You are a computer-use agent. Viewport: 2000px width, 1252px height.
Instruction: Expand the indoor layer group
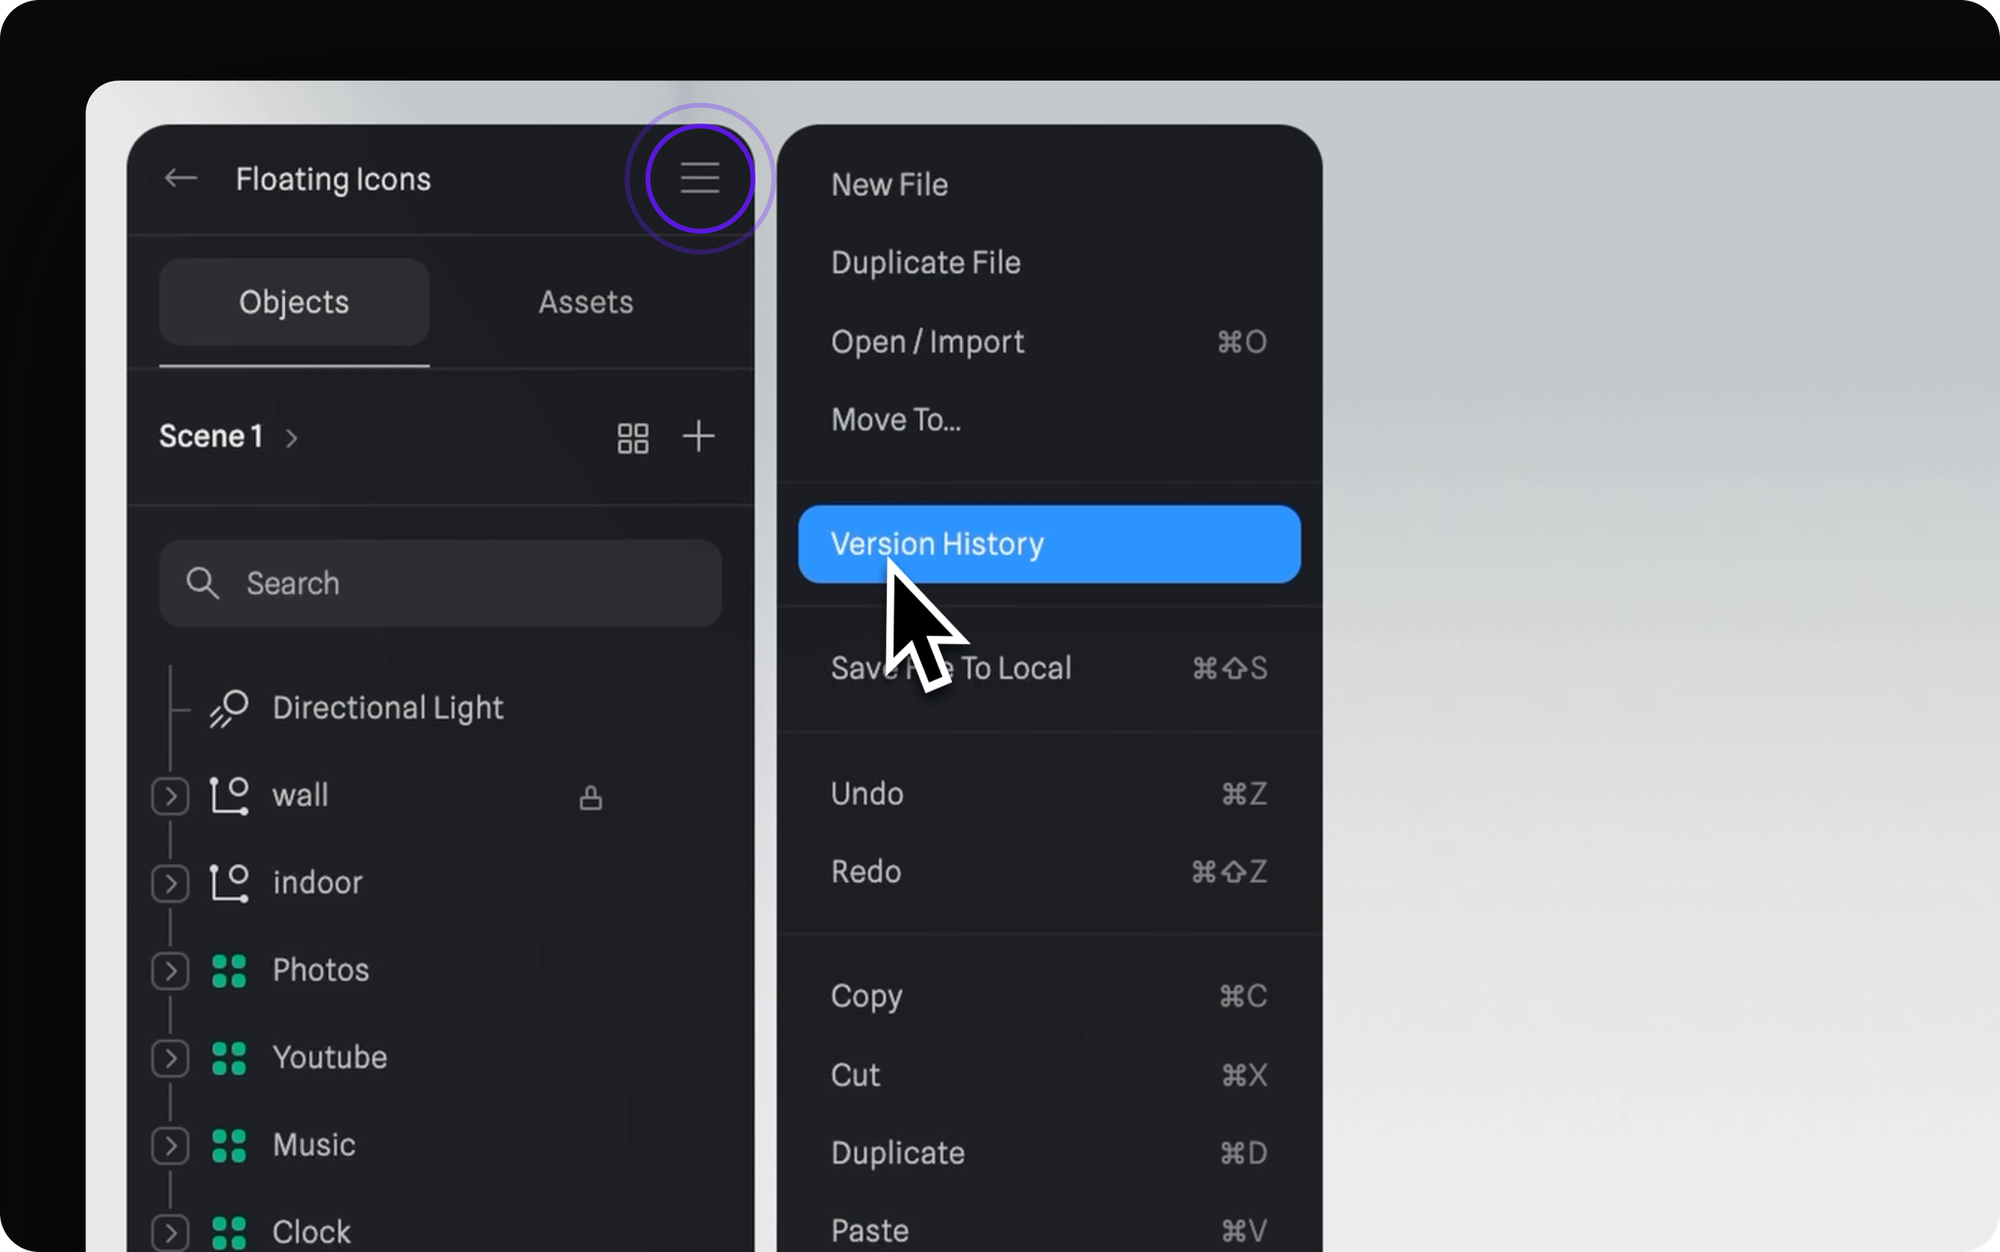click(170, 883)
